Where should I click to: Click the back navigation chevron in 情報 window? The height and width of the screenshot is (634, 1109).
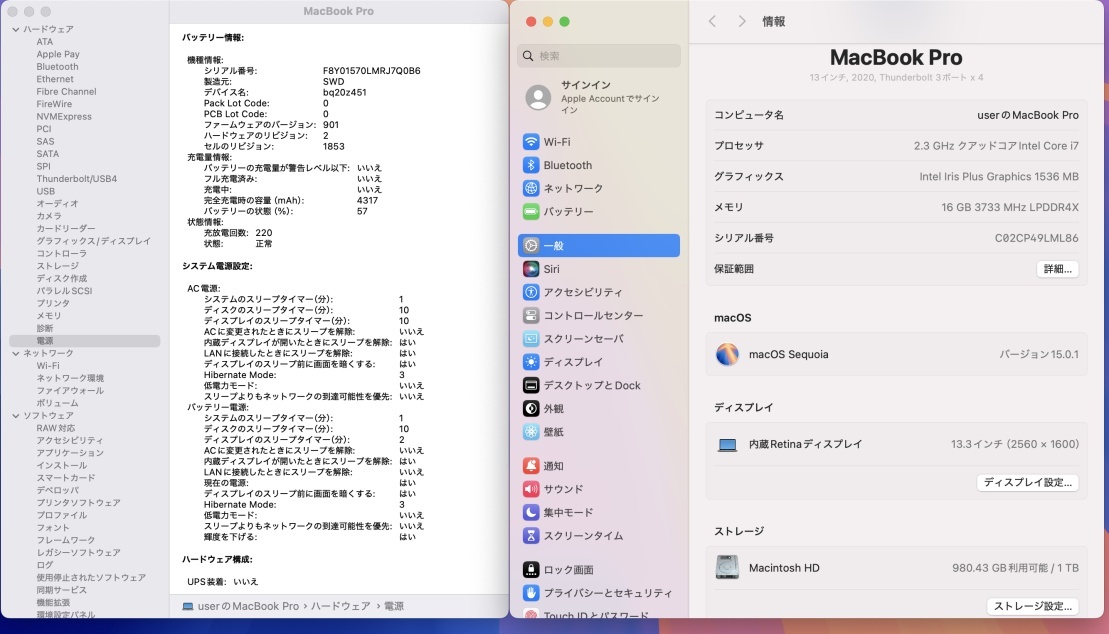click(713, 19)
